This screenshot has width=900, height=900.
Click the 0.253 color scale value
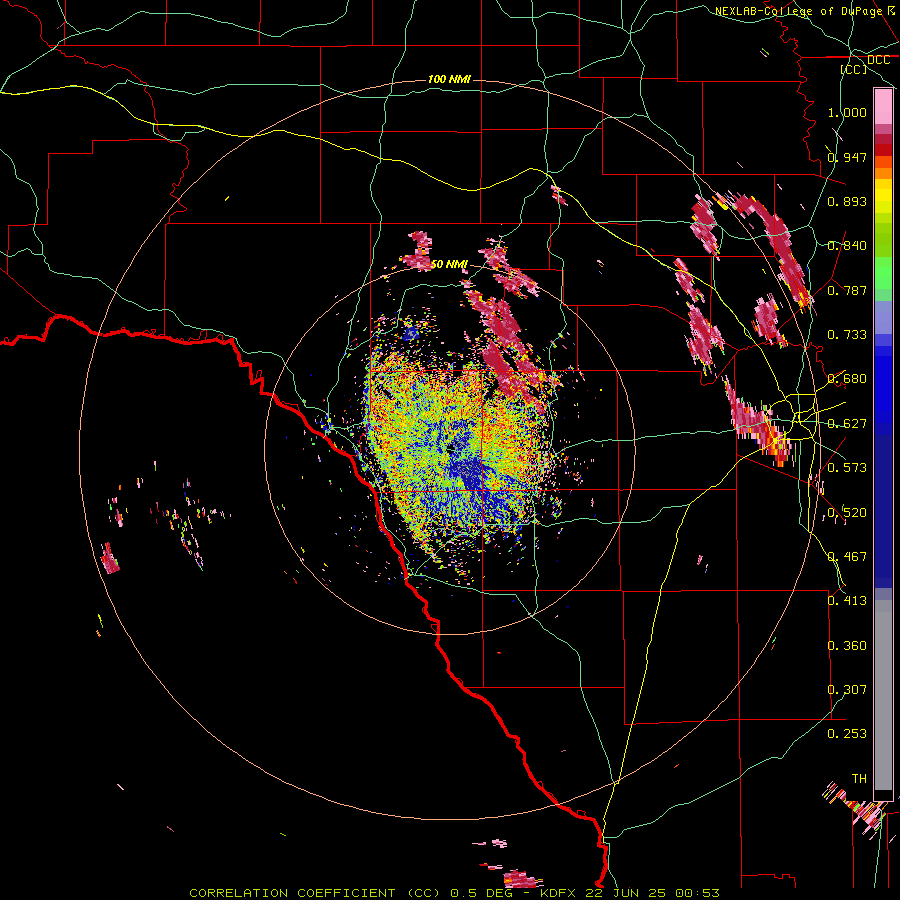[847, 734]
